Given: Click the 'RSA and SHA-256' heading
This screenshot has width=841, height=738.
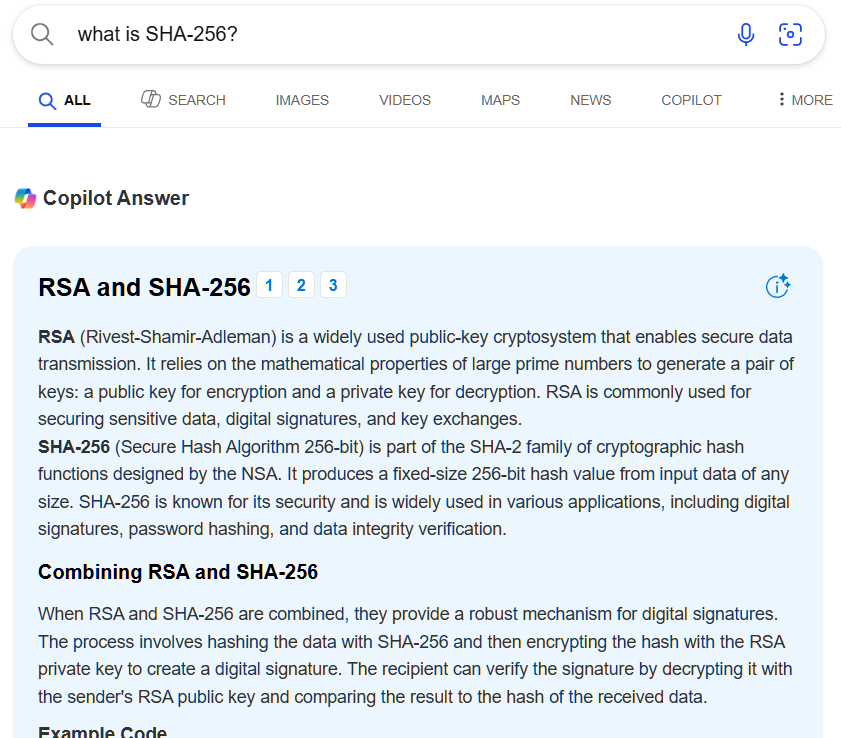Looking at the screenshot, I should tap(144, 287).
